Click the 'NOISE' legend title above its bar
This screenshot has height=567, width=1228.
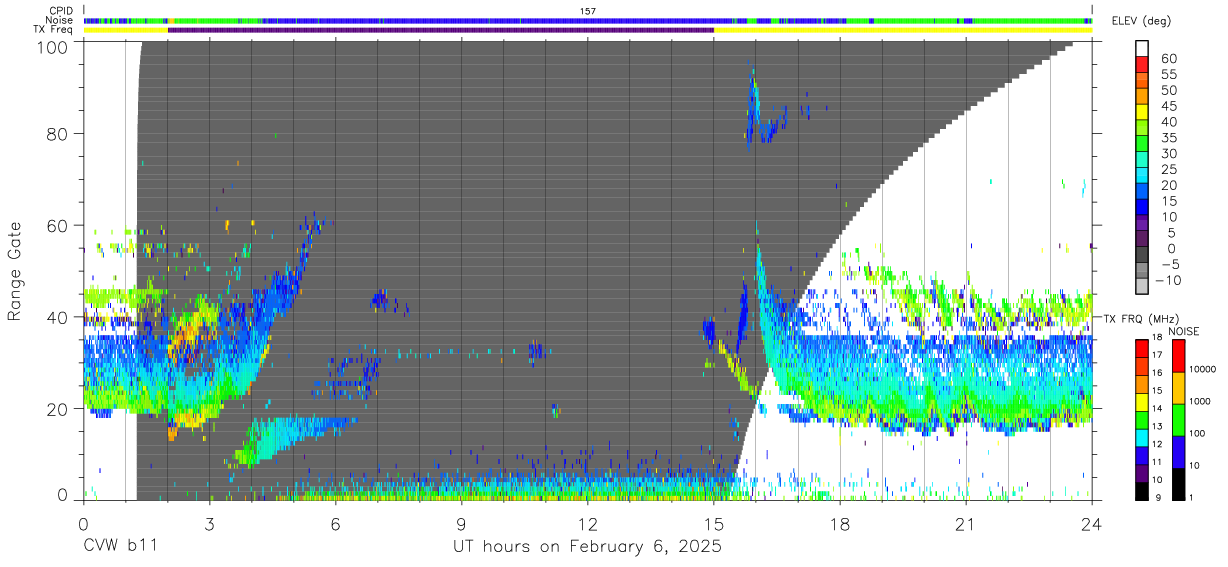1184,331
